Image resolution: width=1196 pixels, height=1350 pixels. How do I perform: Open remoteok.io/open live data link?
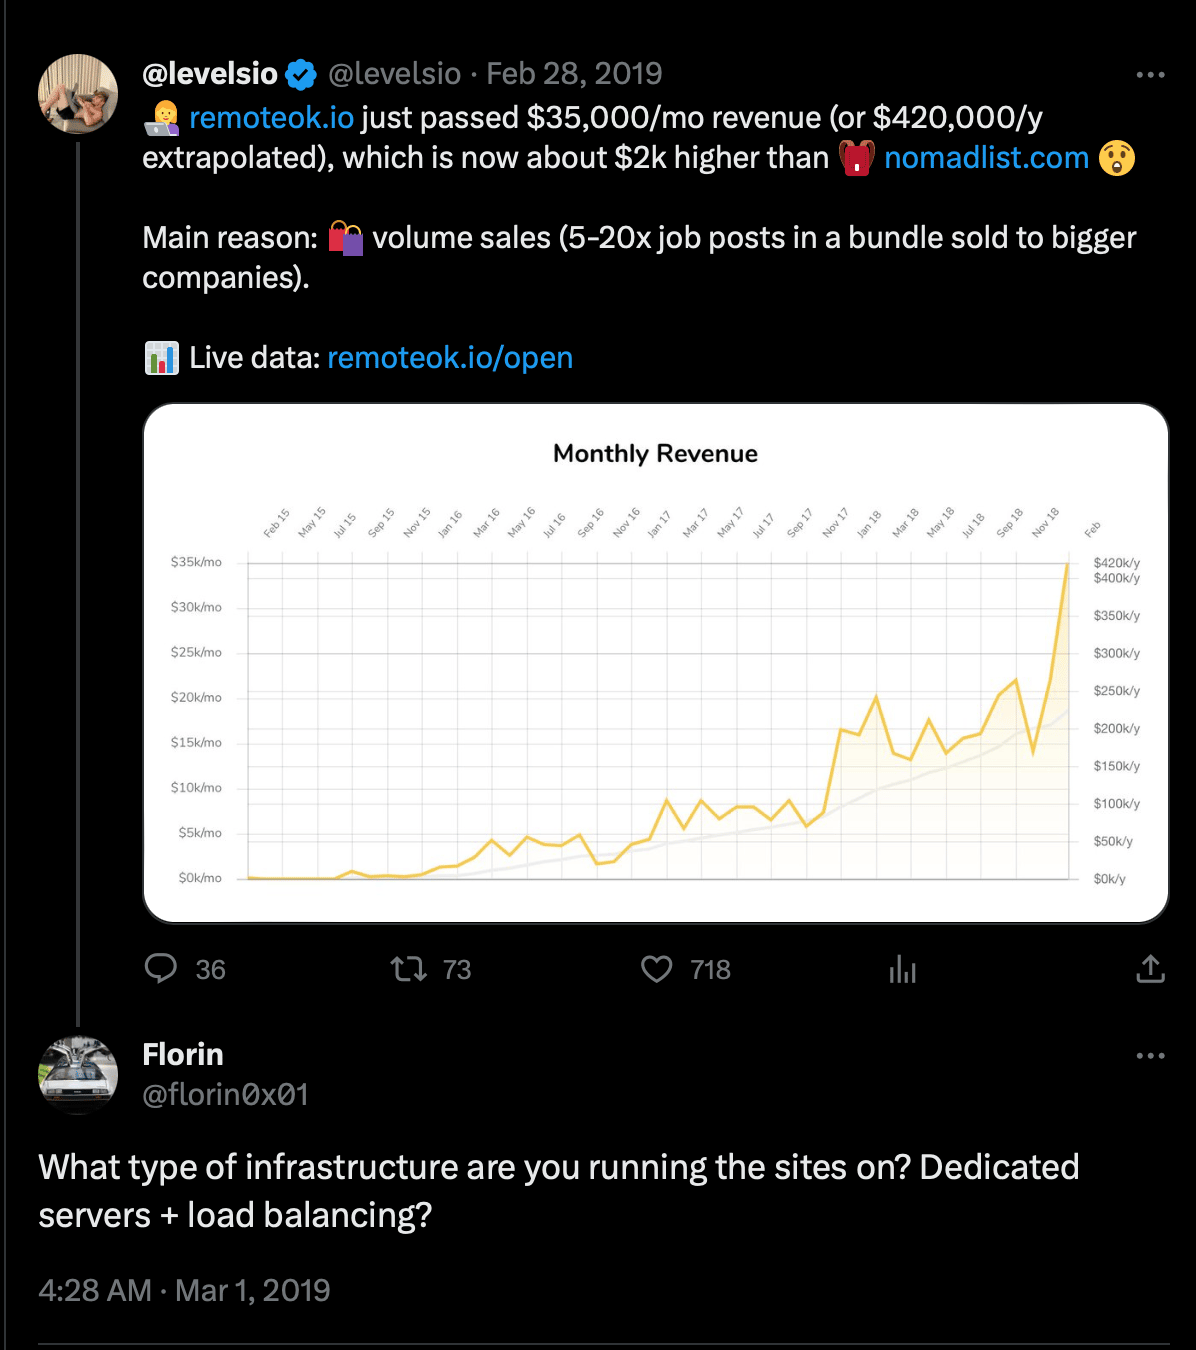(x=450, y=358)
